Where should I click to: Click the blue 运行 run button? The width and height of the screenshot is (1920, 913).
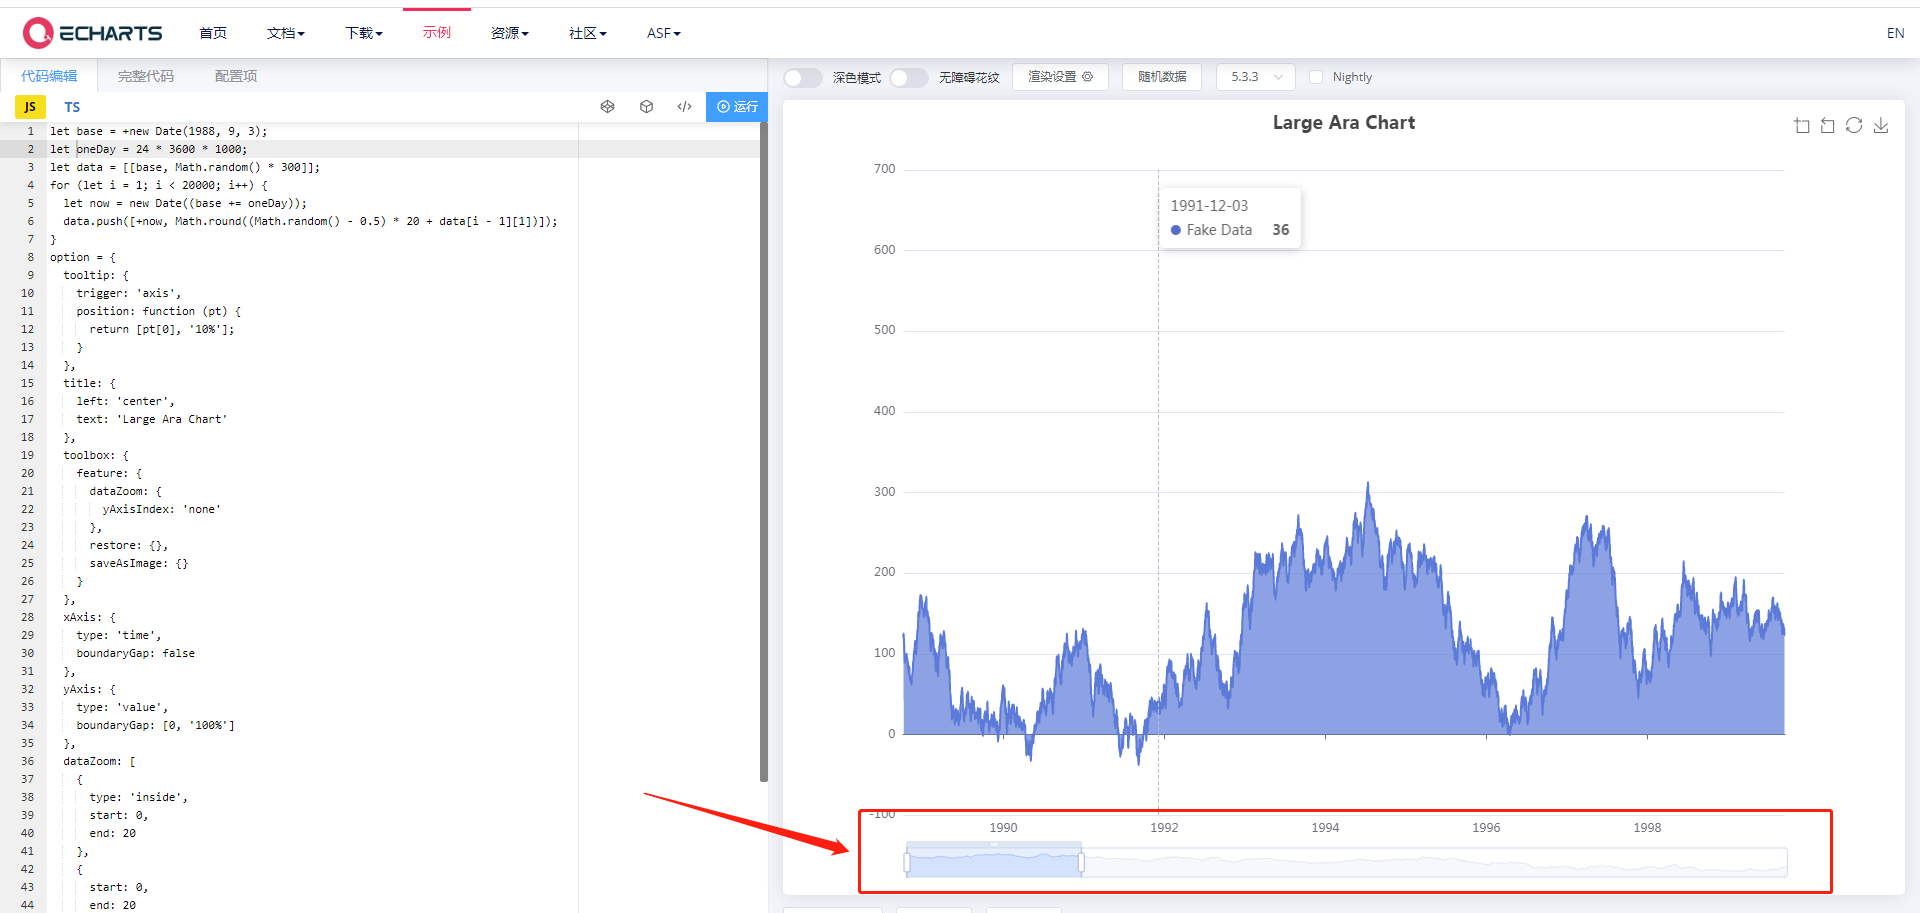click(737, 107)
